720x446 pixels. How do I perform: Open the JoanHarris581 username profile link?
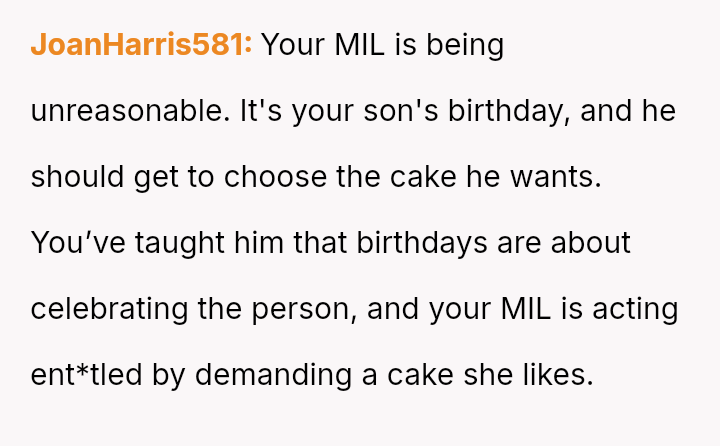point(141,45)
